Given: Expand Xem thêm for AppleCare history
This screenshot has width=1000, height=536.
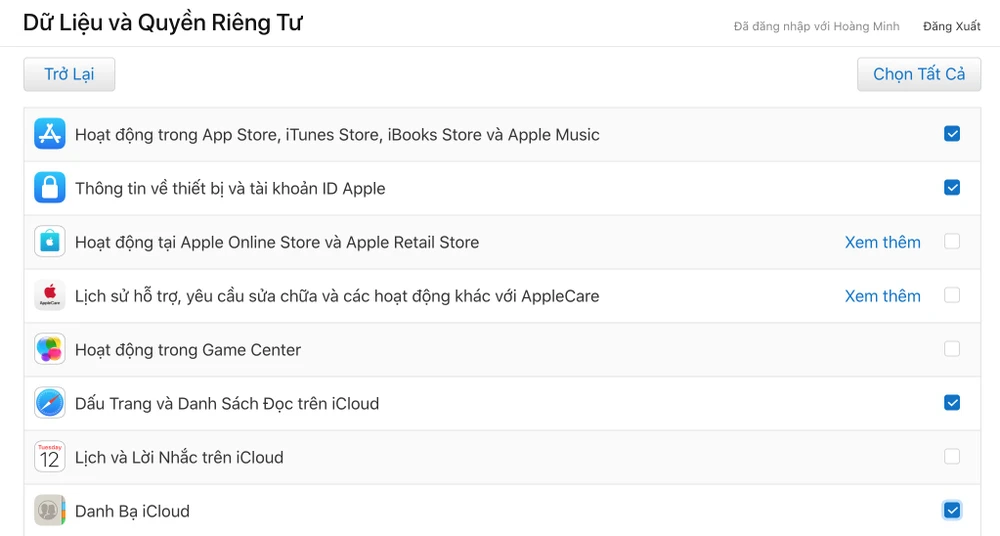Looking at the screenshot, I should pos(882,296).
